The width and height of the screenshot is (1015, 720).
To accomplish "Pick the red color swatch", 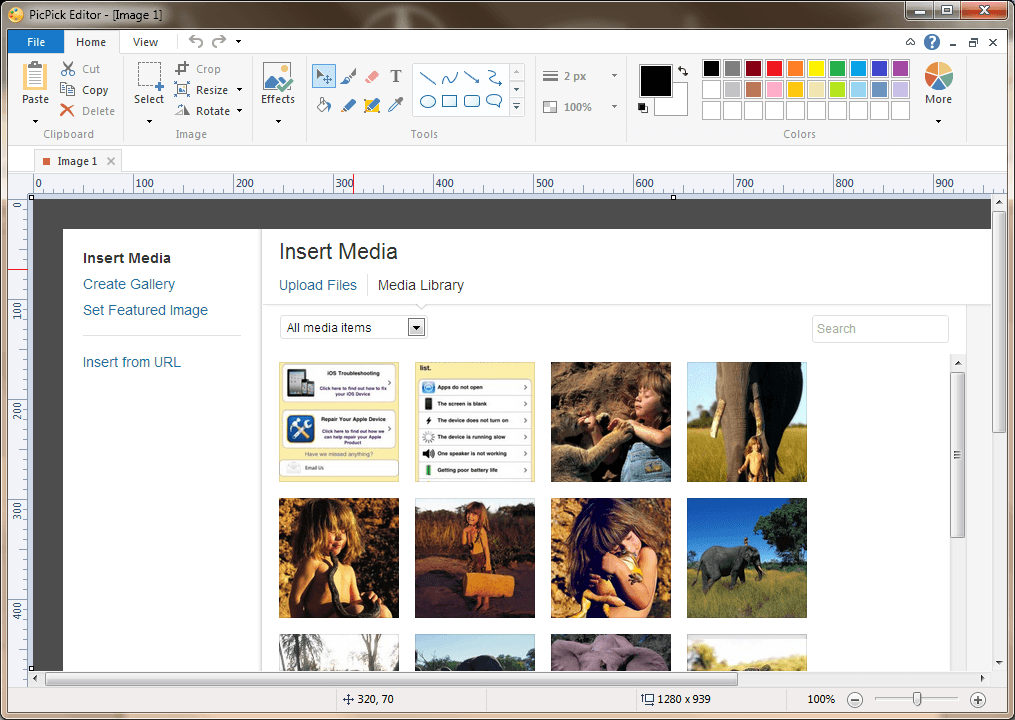I will point(774,69).
